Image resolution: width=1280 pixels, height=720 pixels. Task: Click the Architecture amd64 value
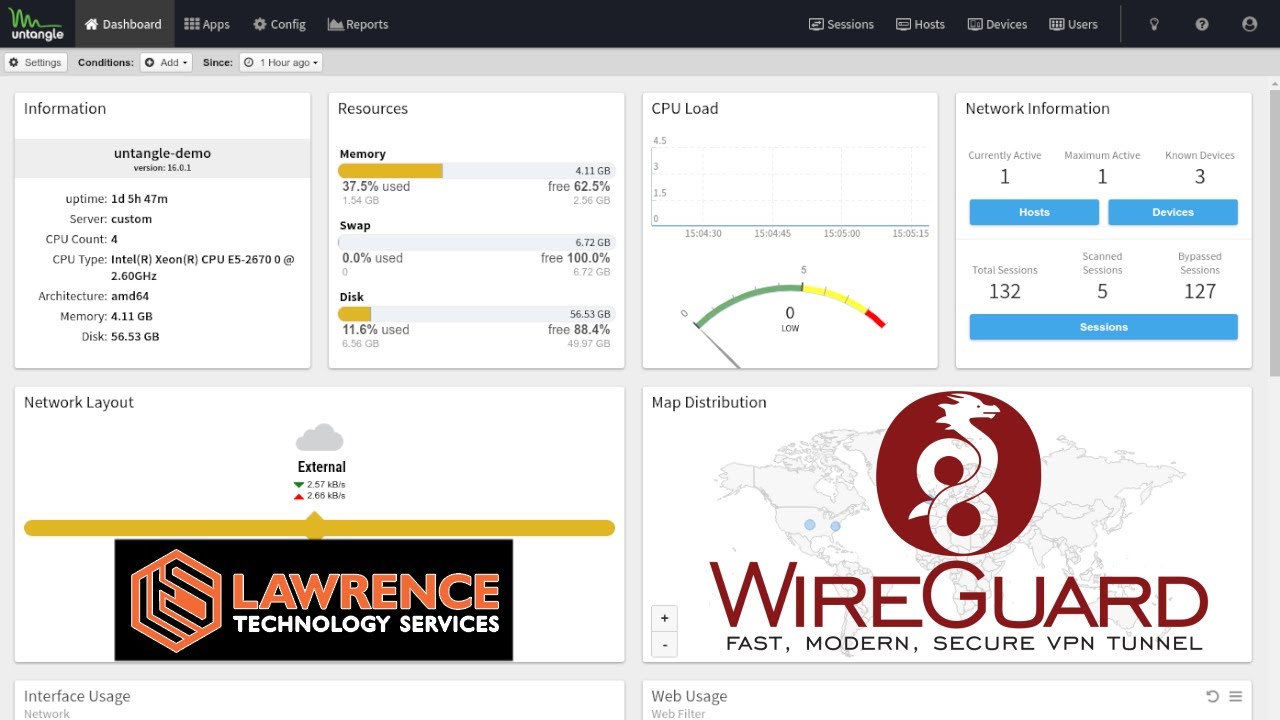(x=130, y=296)
